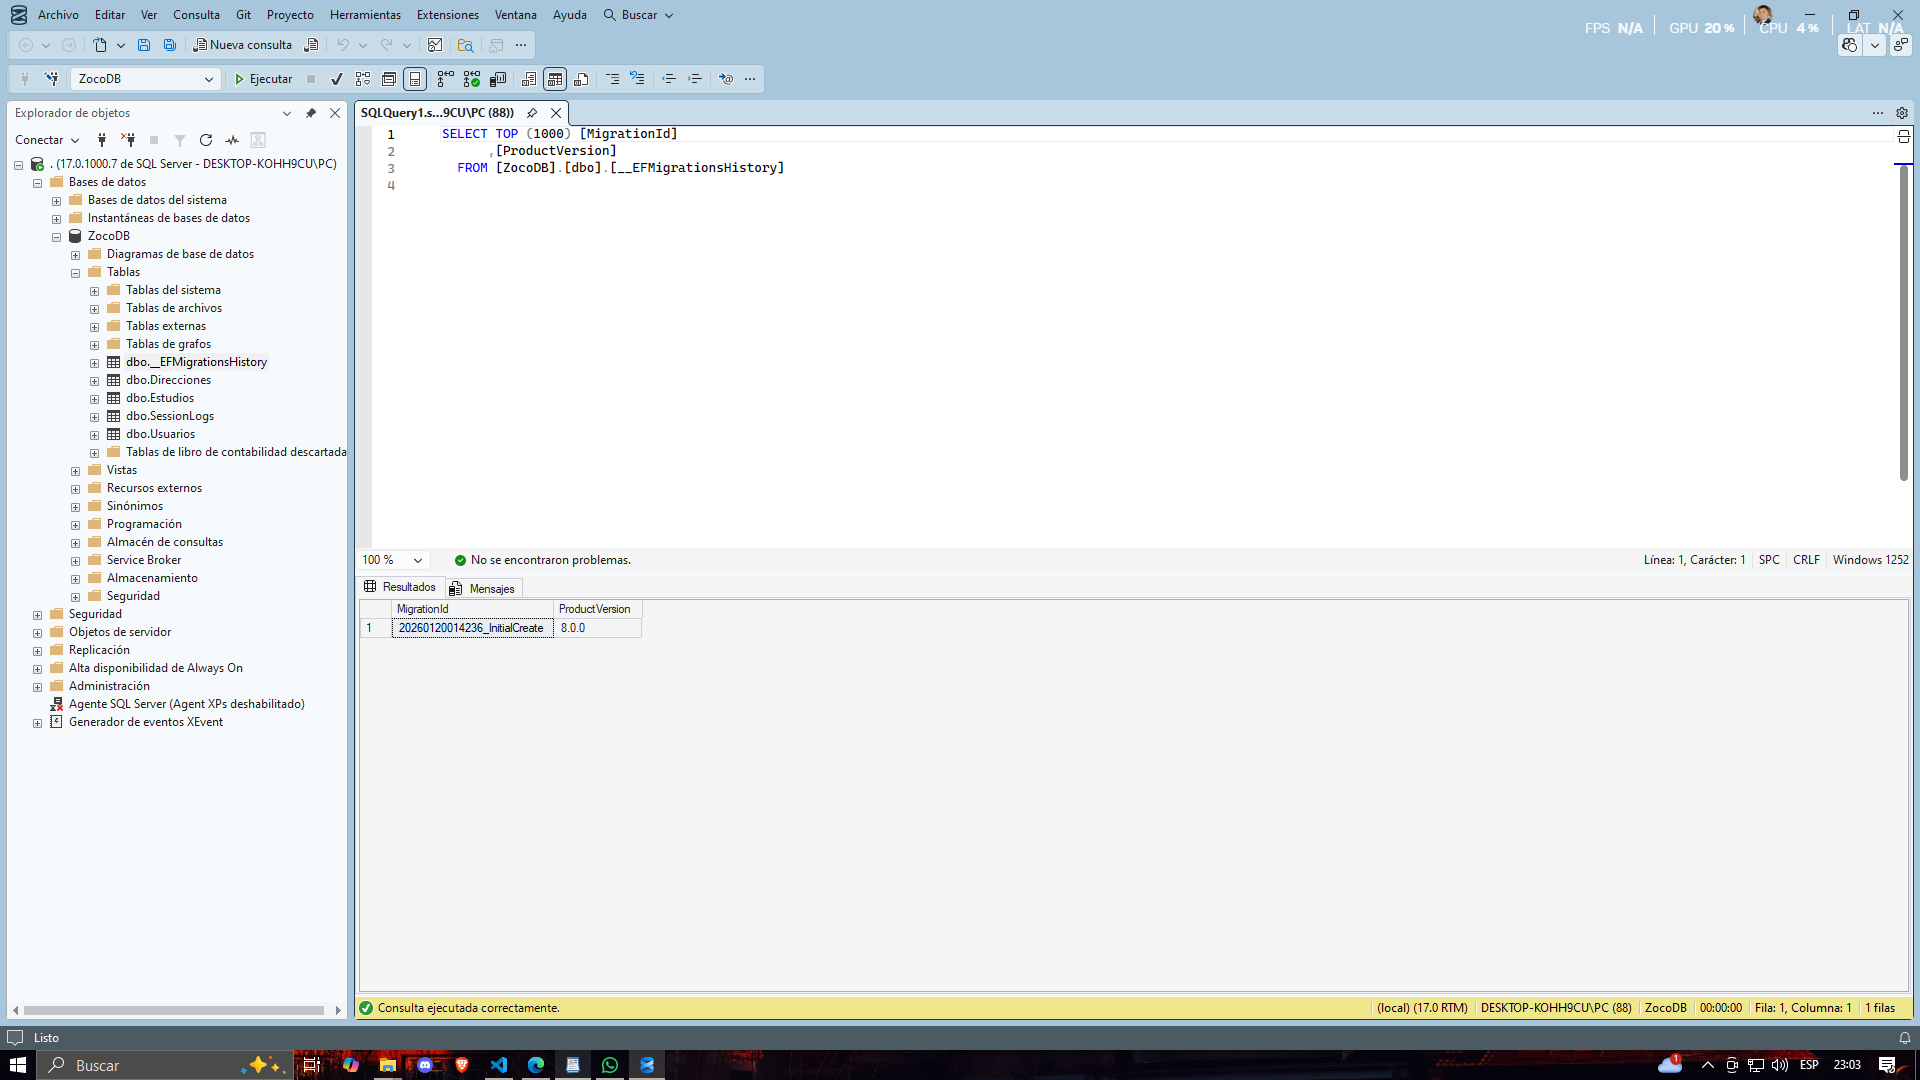This screenshot has height=1080, width=1920.
Task: Disconnect server in Object Explorer
Action: 128,140
